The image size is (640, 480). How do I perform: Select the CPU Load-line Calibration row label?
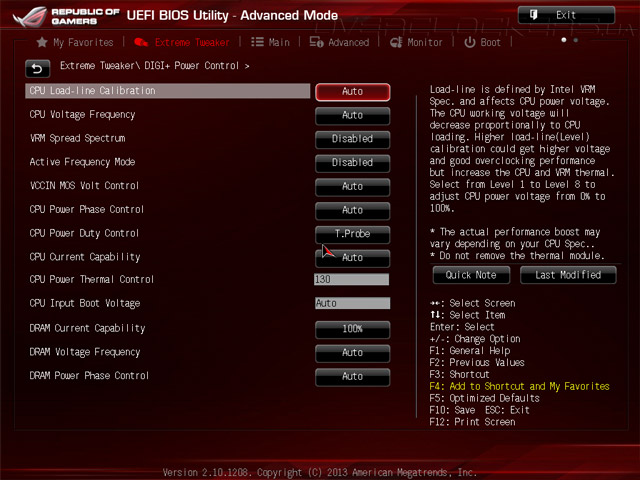tap(168, 91)
